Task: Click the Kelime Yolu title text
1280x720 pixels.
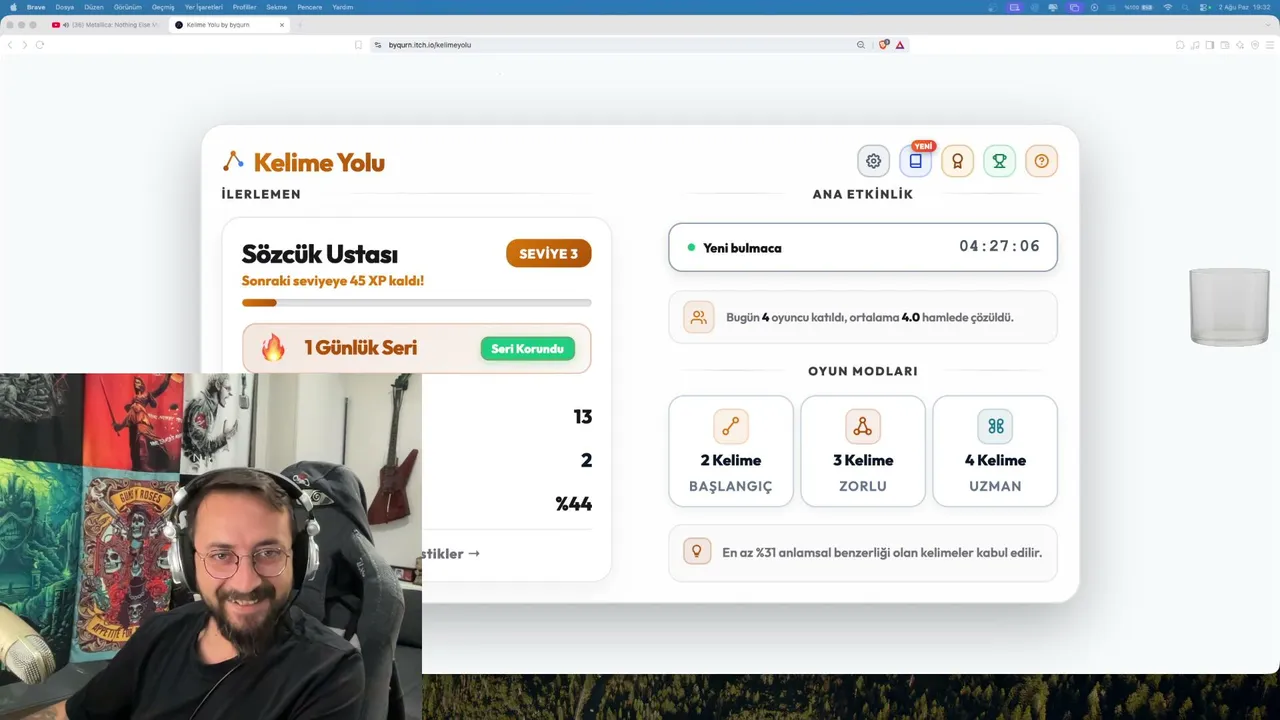Action: pos(319,162)
